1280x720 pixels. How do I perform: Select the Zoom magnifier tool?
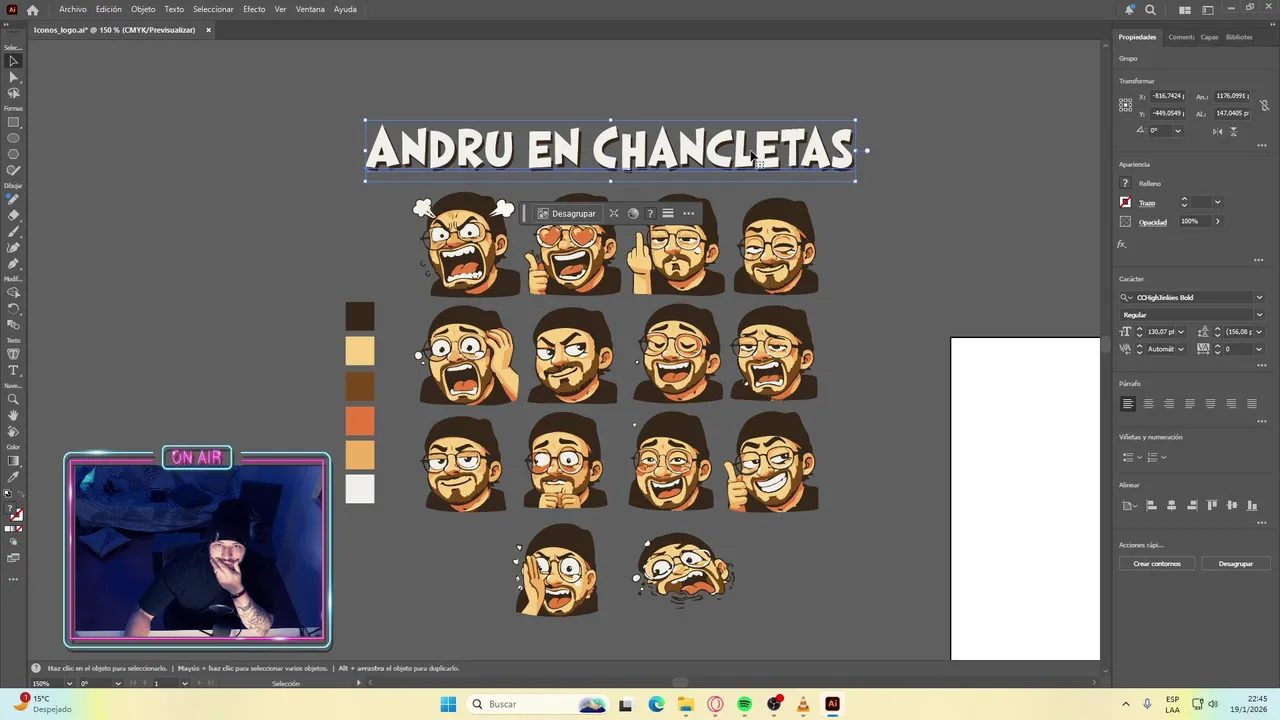coord(14,399)
